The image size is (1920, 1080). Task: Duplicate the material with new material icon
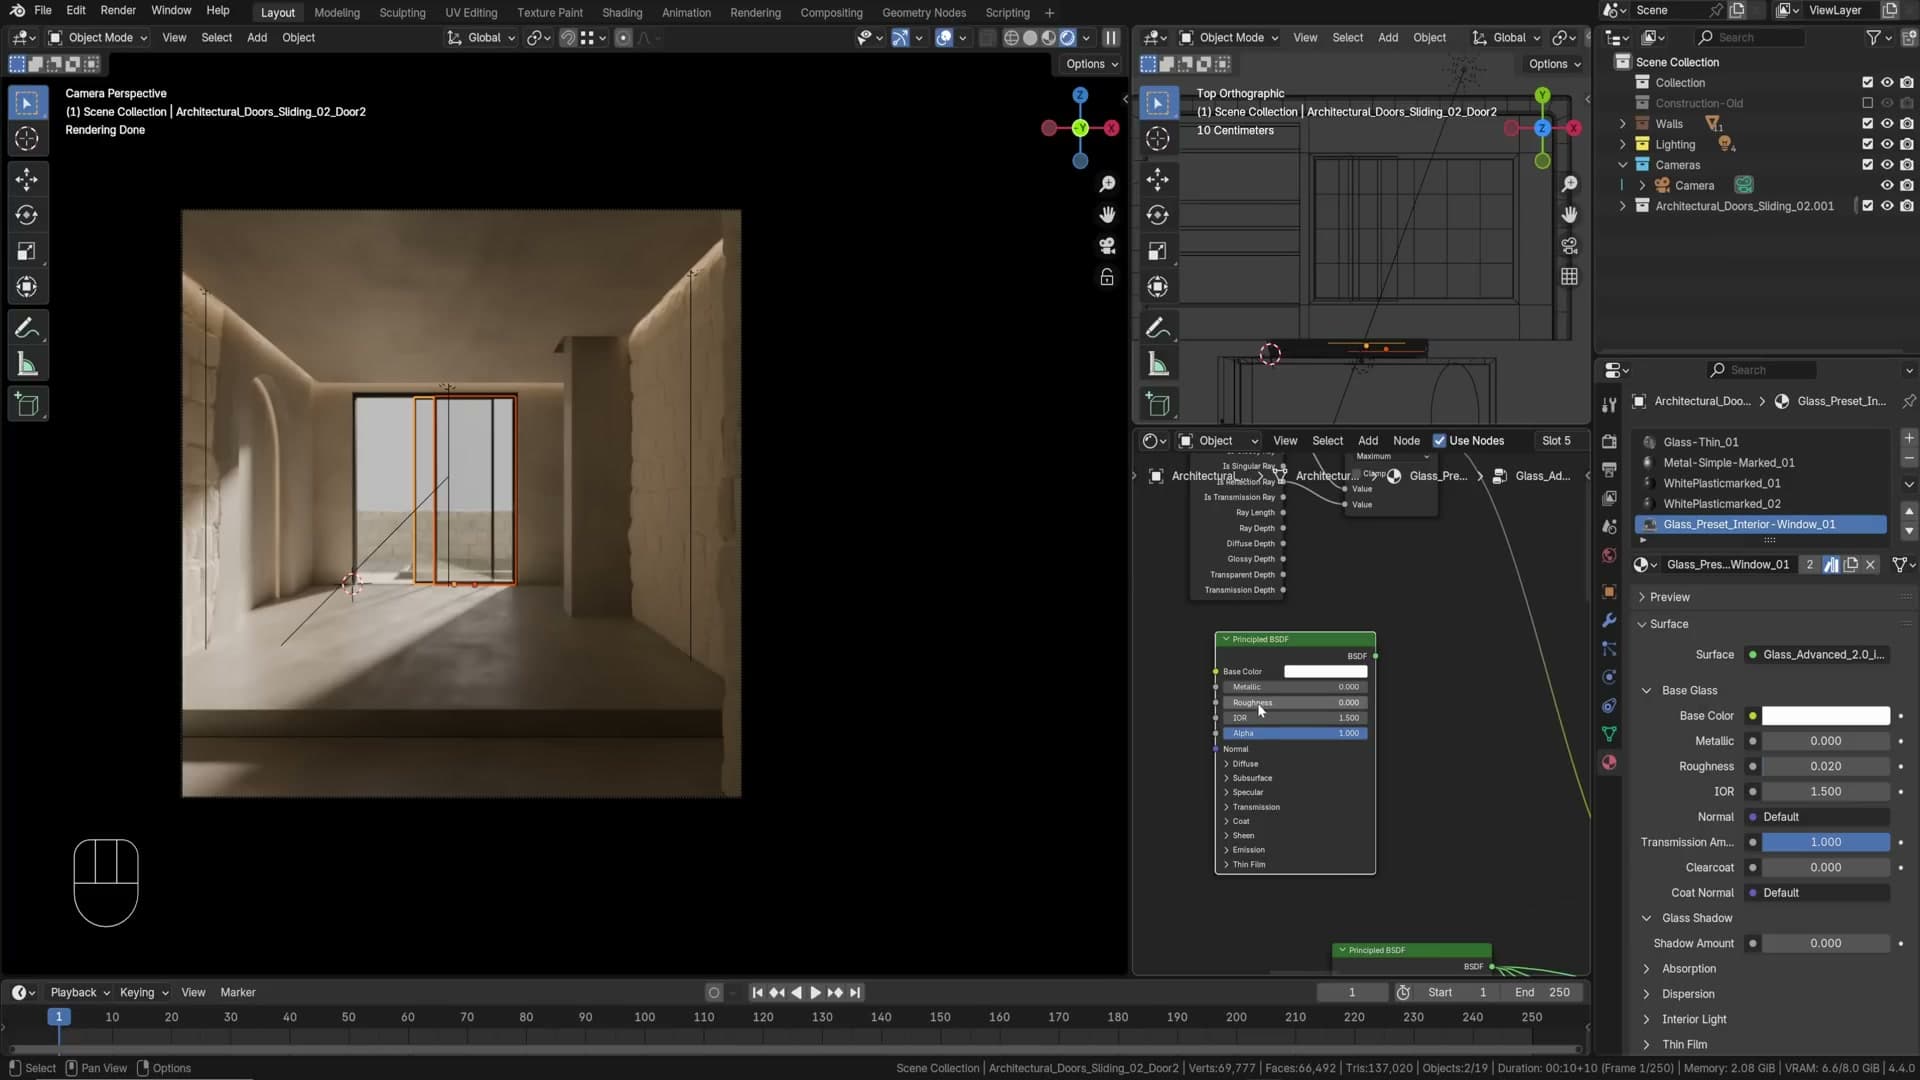point(1851,564)
